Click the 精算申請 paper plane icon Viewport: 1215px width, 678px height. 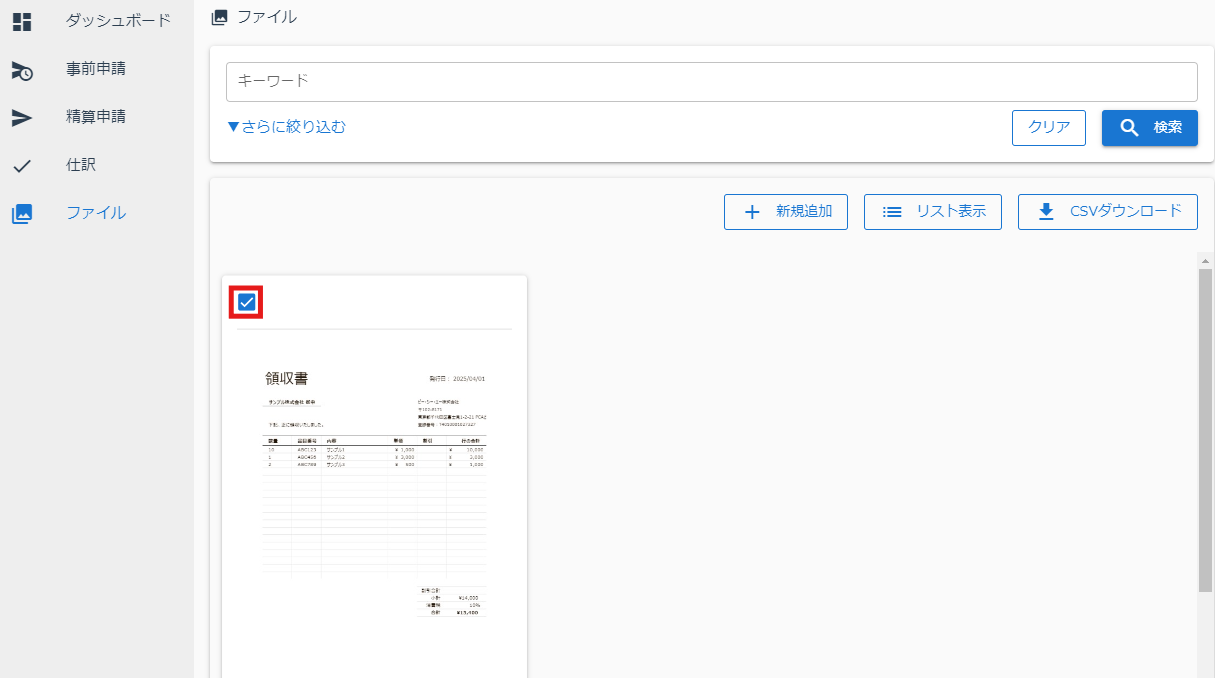[x=22, y=118]
